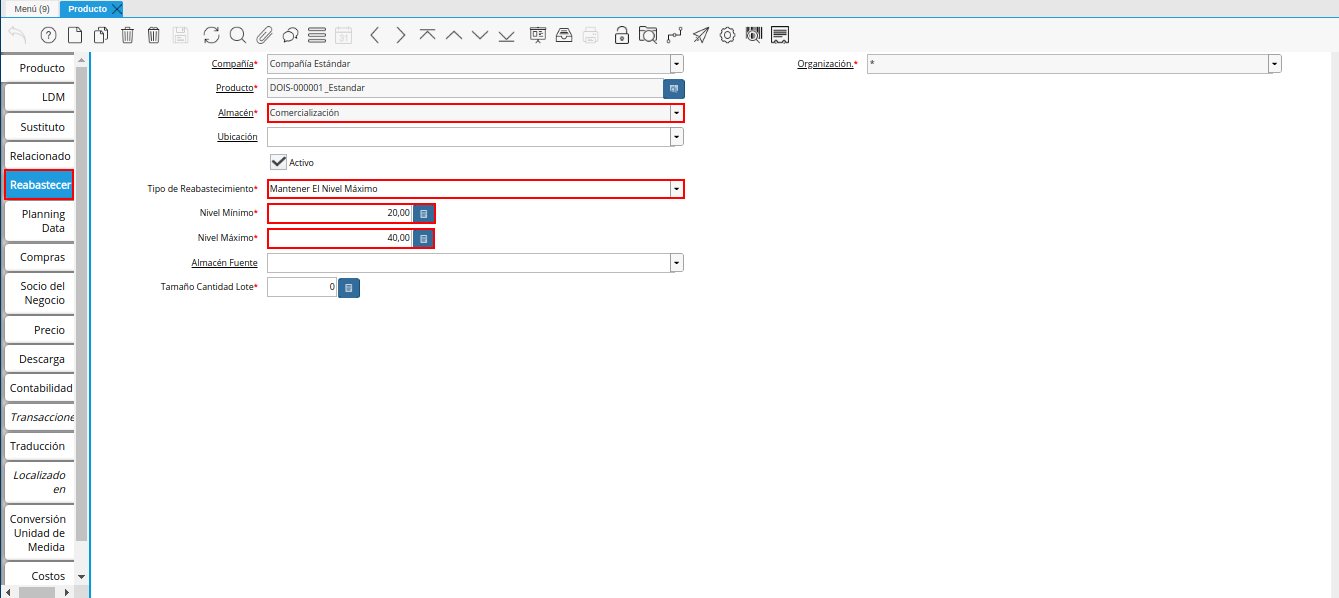Image resolution: width=1339 pixels, height=598 pixels.
Task: Send the record using the paper plane icon
Action: [700, 34]
